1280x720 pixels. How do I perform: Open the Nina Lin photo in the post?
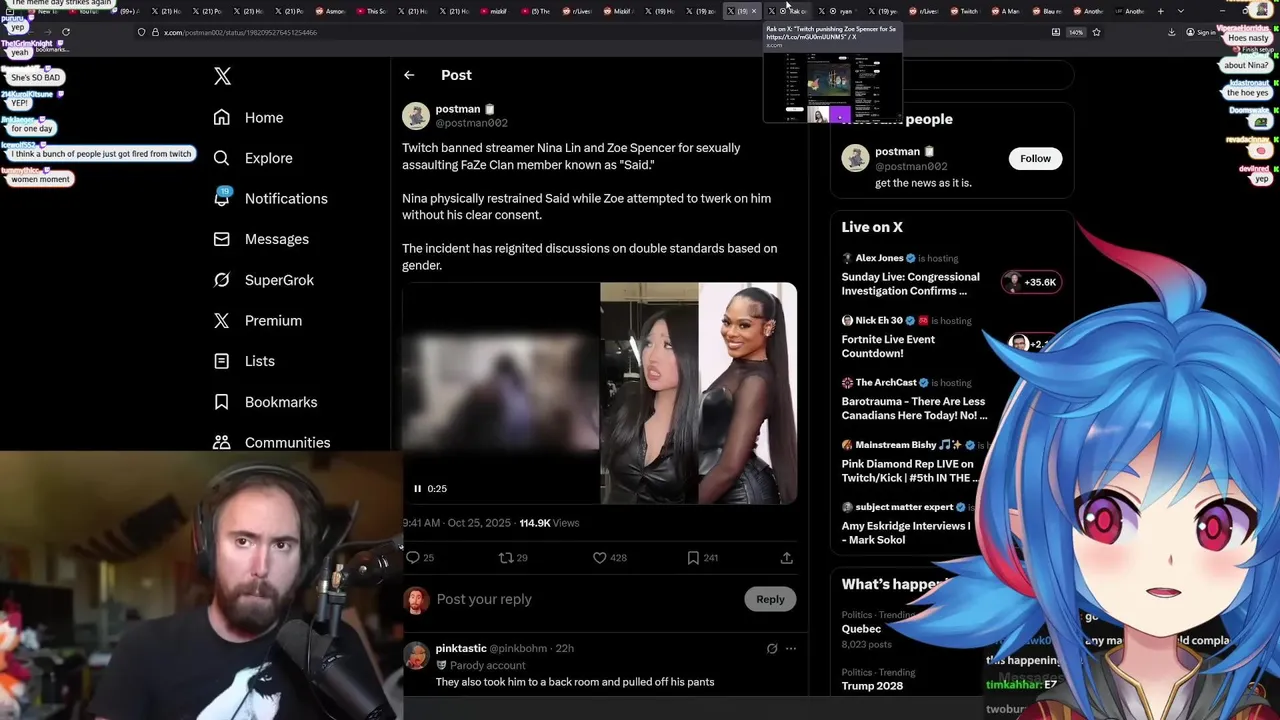(649, 392)
